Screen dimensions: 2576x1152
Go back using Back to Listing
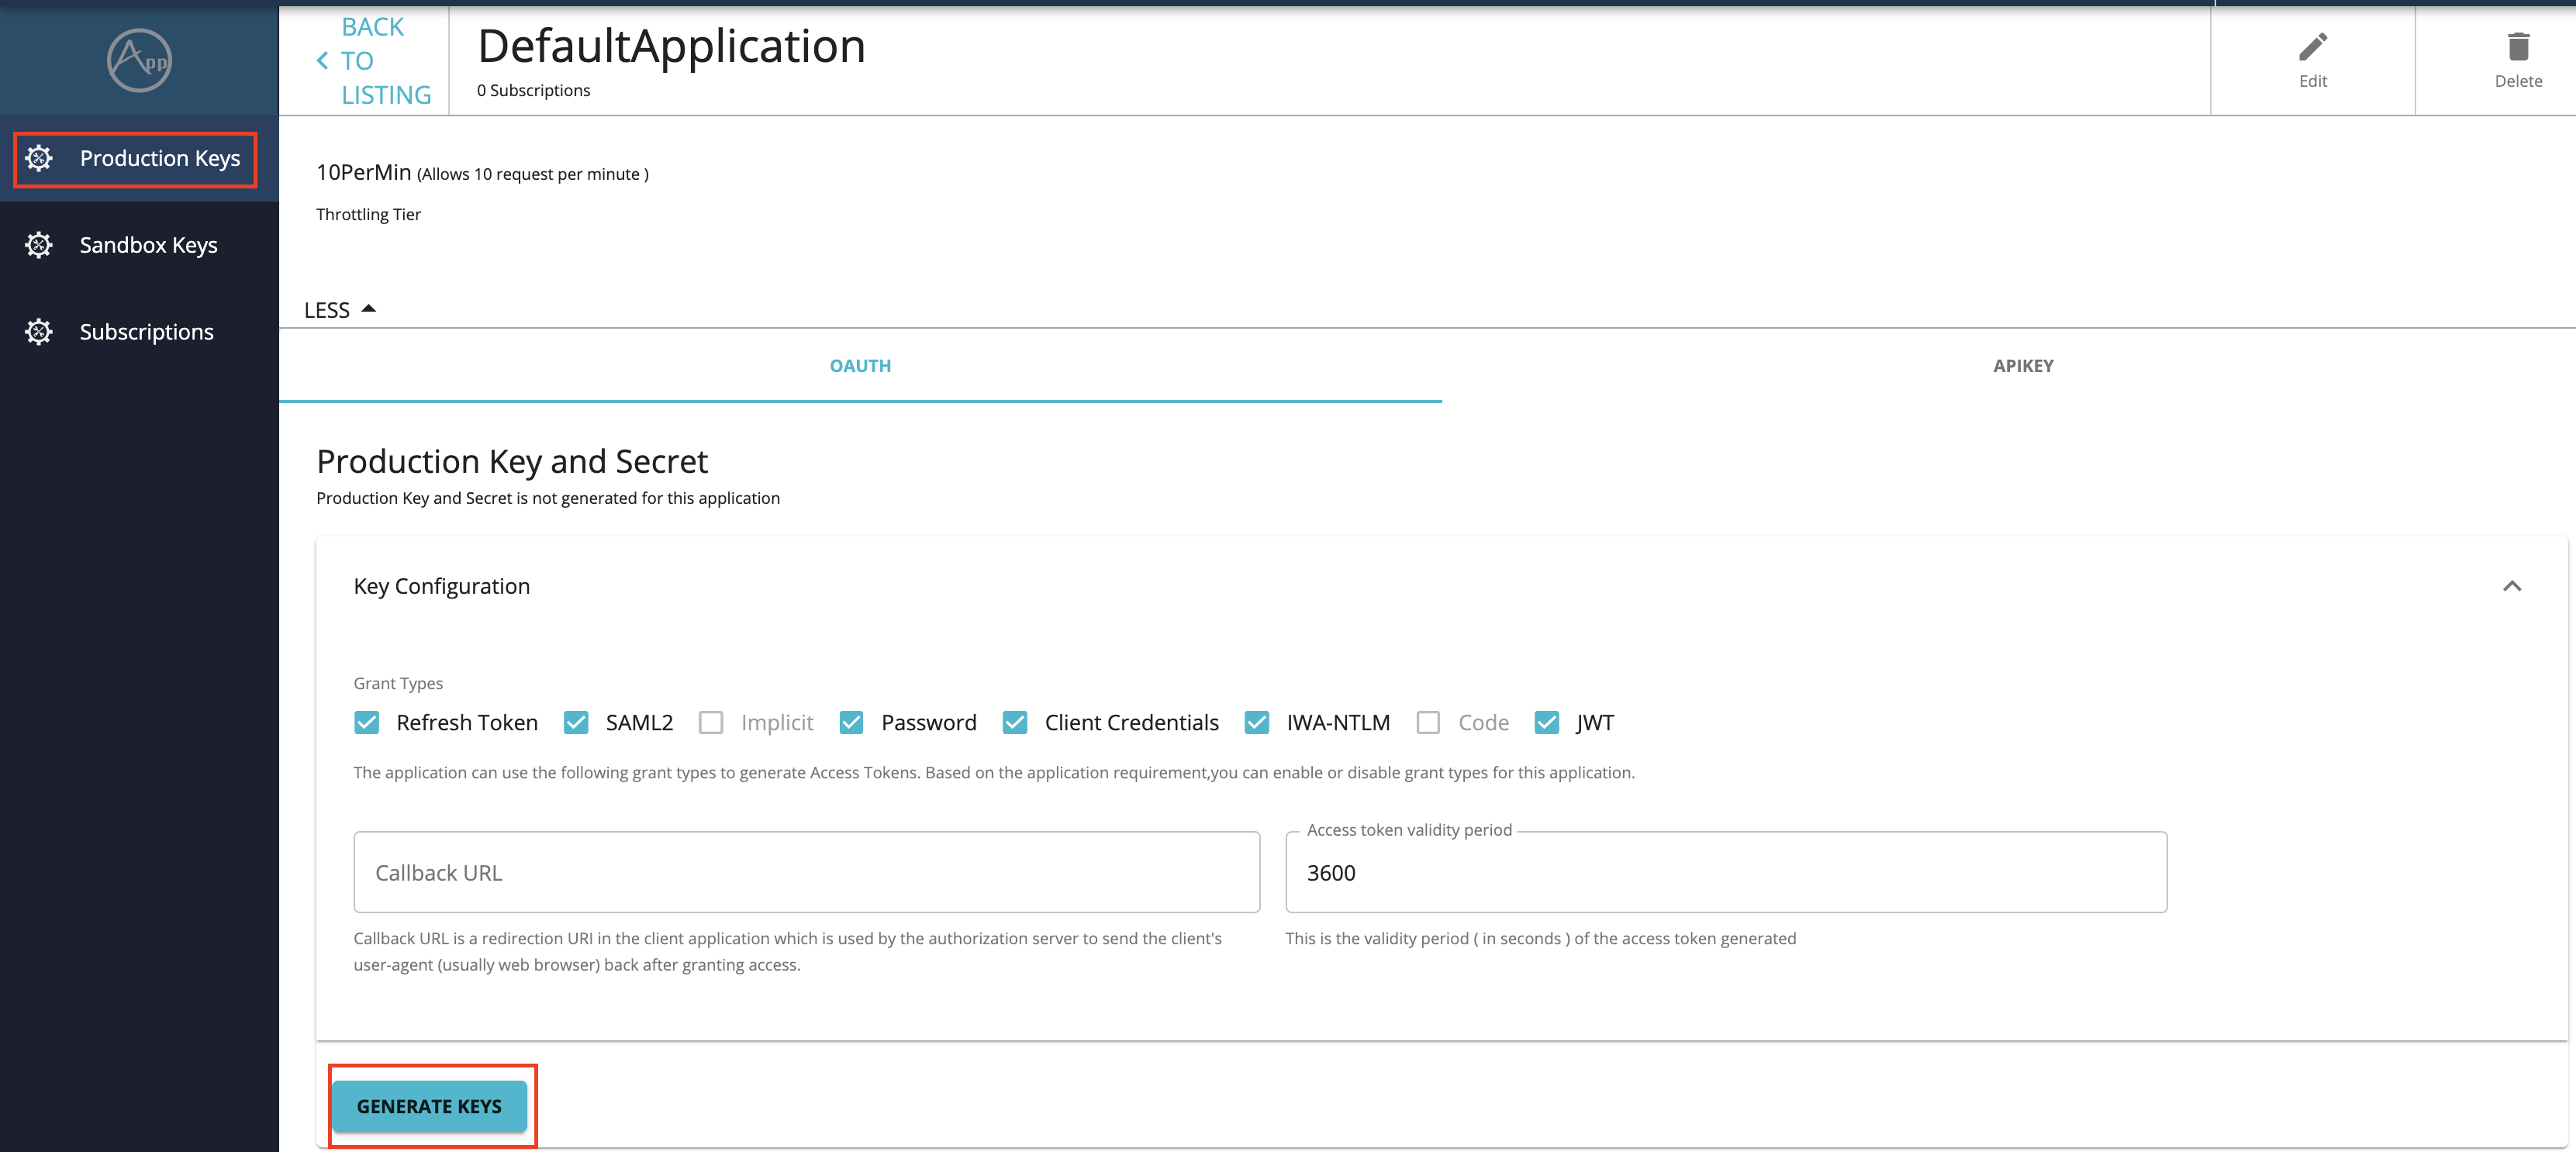pyautogui.click(x=385, y=60)
